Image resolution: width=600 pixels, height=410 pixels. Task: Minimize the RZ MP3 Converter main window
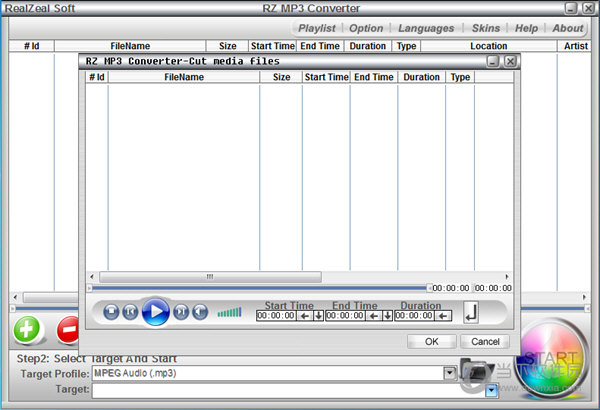pos(571,8)
